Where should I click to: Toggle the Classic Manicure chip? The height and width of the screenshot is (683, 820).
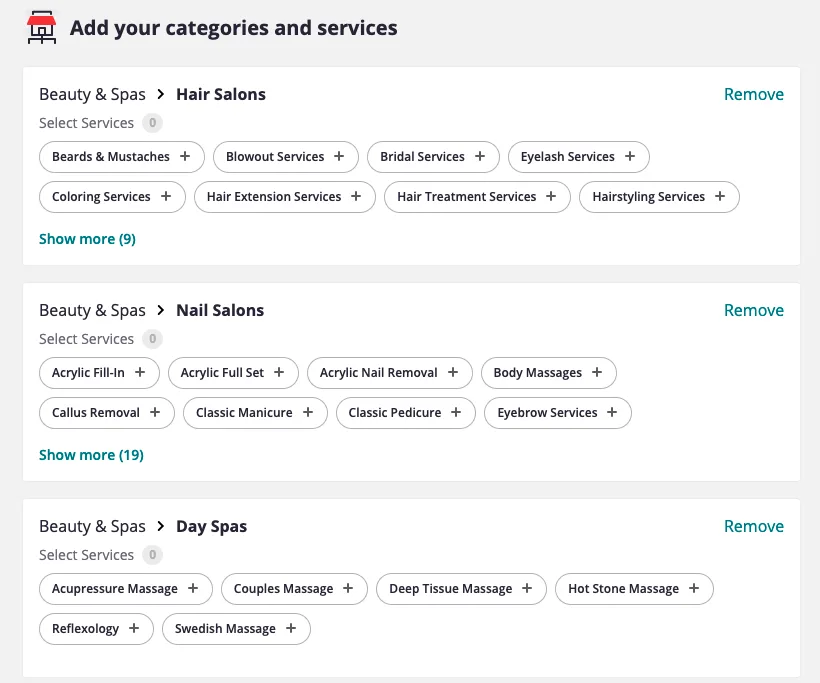255,413
